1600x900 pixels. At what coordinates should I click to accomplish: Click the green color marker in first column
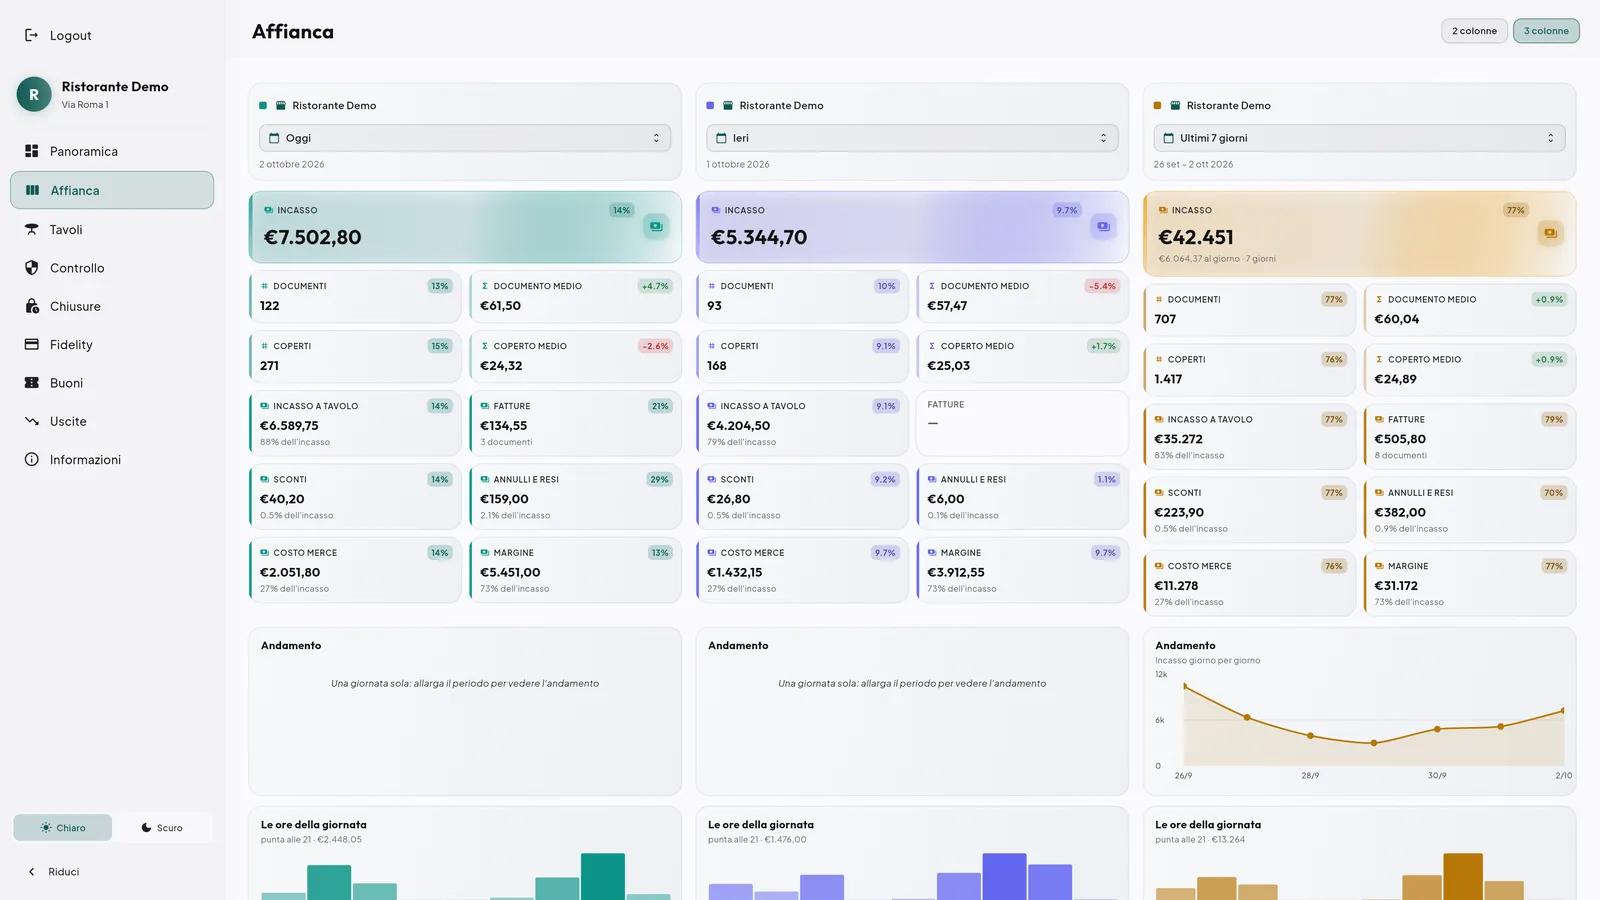[263, 105]
